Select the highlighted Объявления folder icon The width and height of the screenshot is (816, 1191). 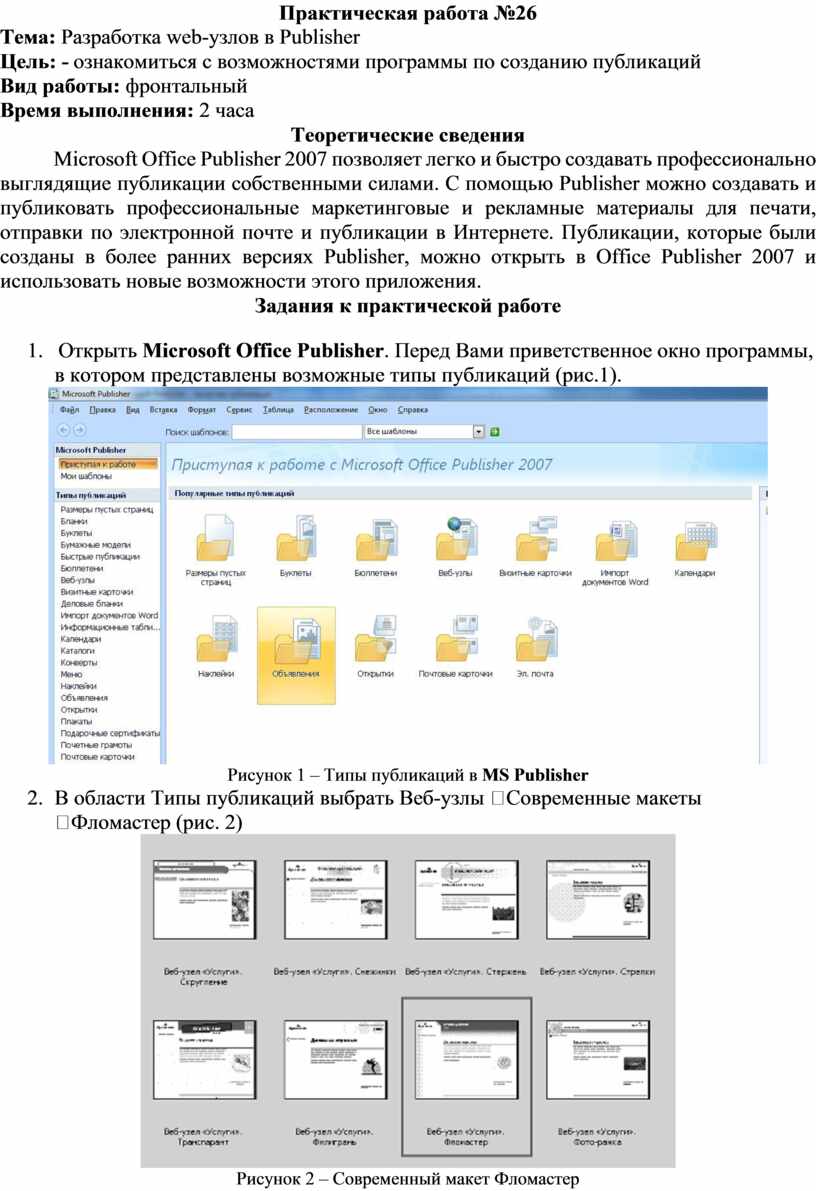[x=296, y=655]
